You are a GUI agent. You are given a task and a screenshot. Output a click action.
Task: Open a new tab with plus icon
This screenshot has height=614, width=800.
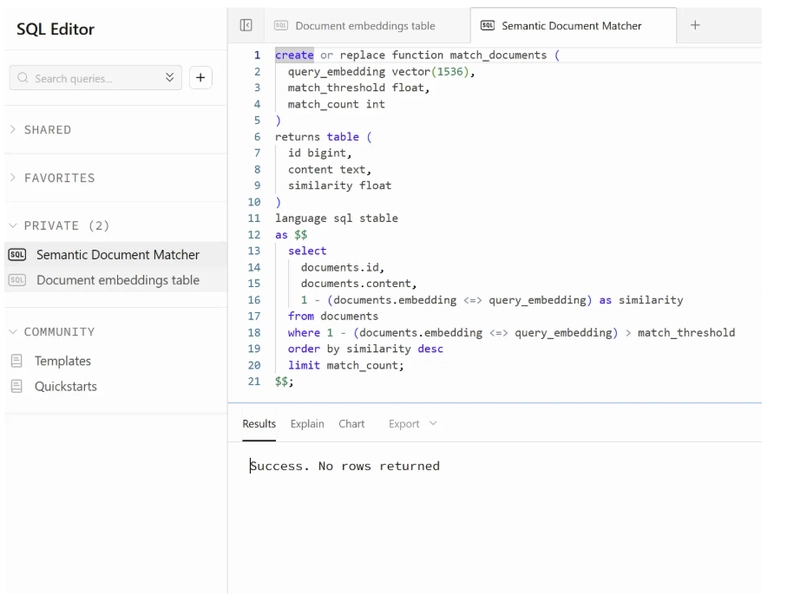(x=695, y=25)
